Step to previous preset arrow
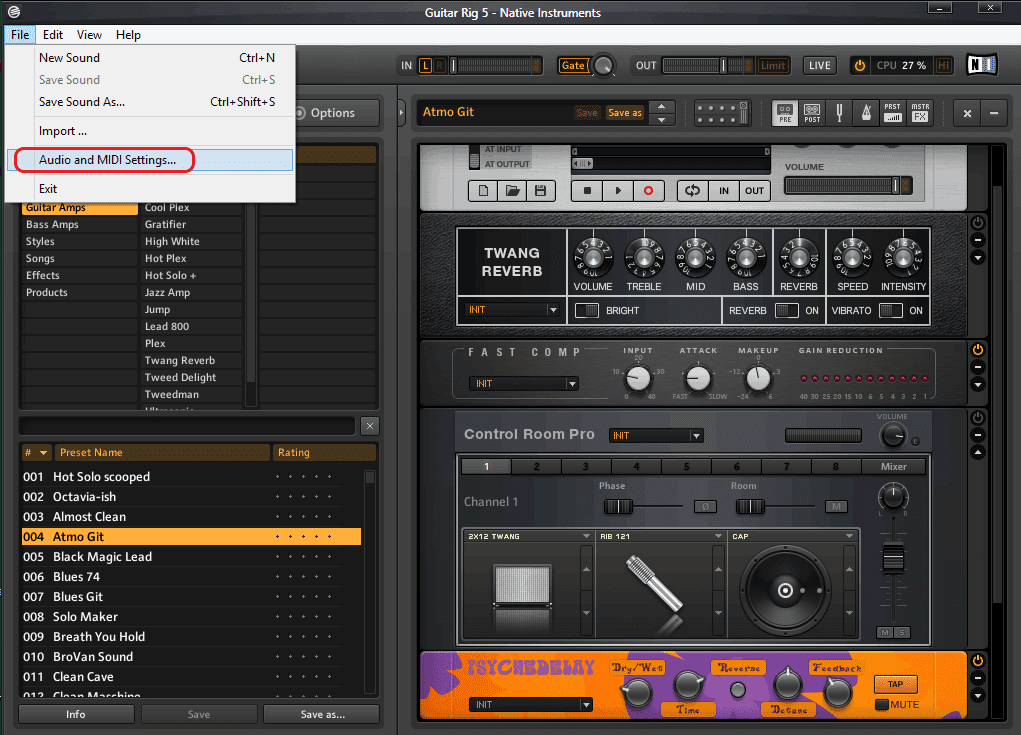Viewport: 1021px width, 735px height. coord(662,106)
